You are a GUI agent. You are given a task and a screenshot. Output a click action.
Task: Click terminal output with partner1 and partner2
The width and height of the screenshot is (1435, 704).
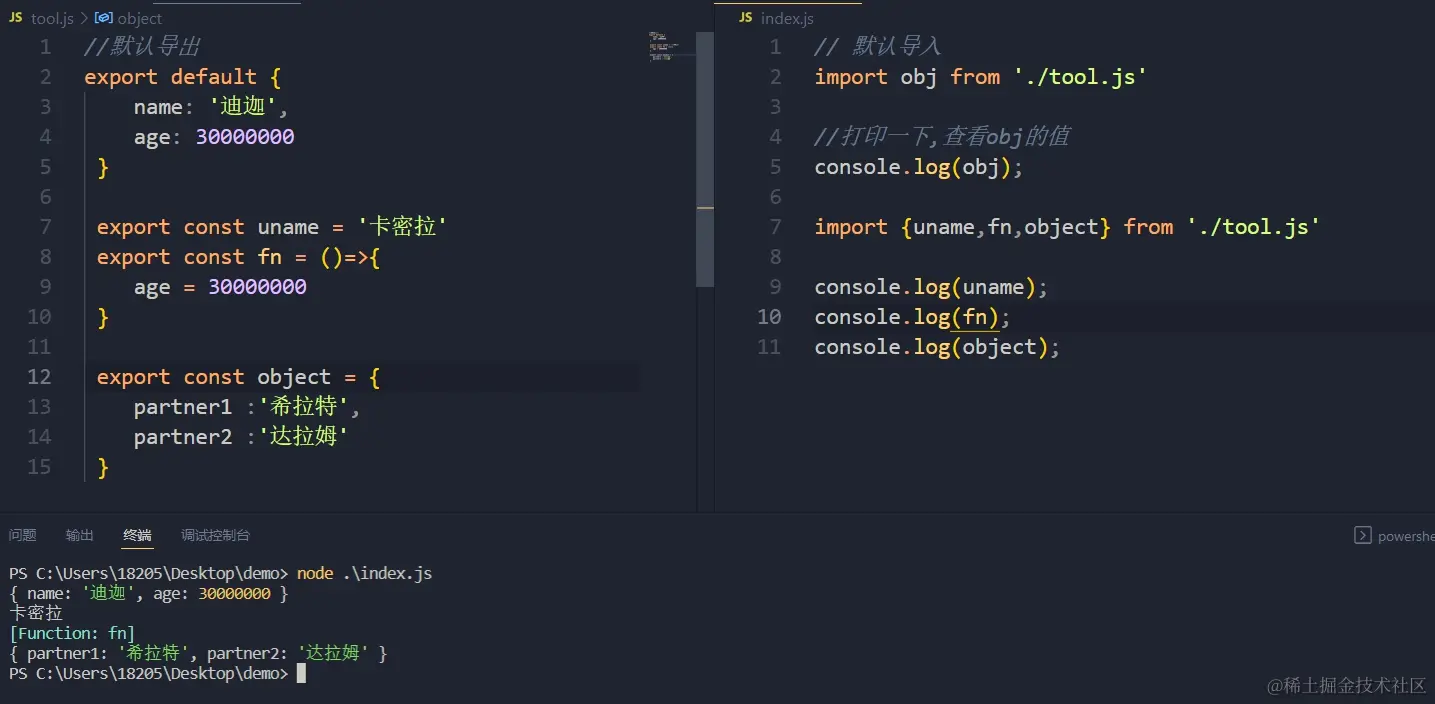[x=198, y=654]
